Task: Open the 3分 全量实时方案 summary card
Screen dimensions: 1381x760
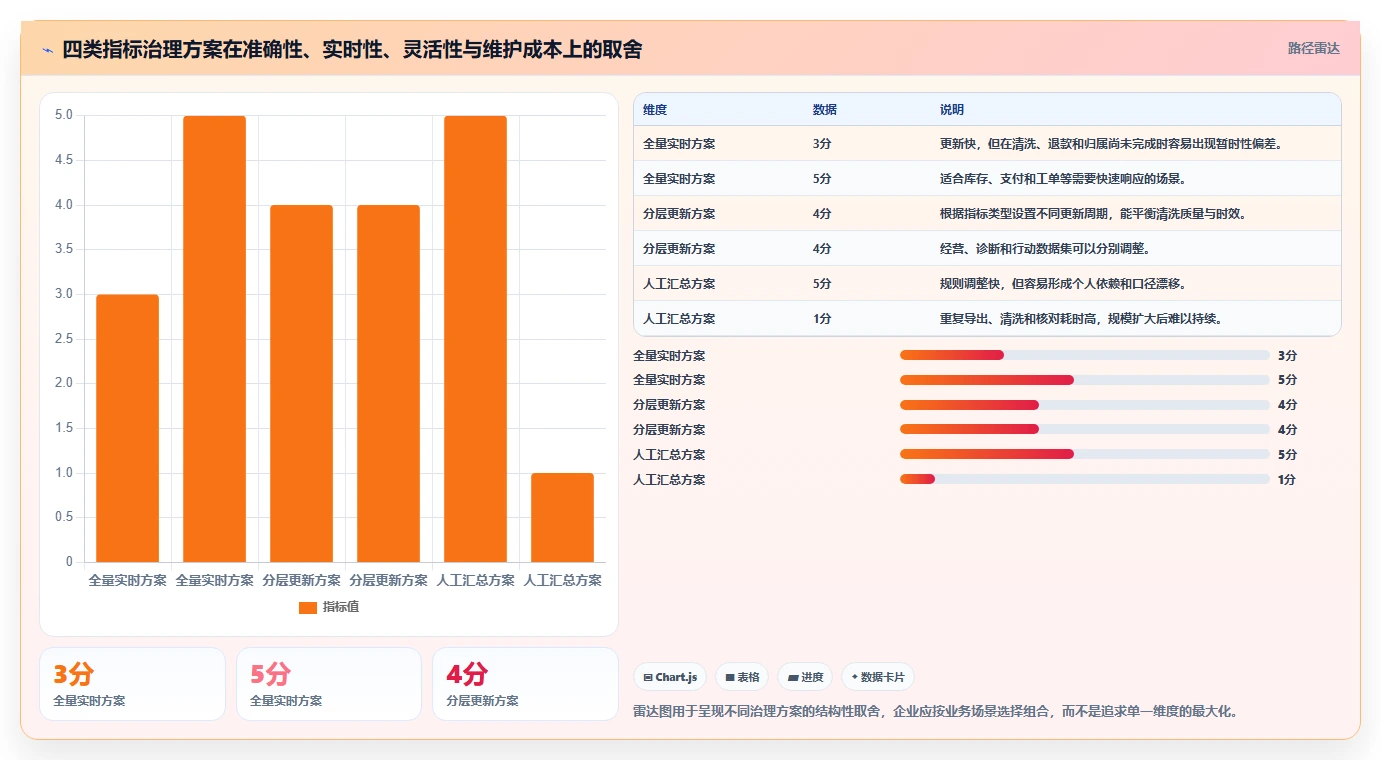Action: click(132, 684)
